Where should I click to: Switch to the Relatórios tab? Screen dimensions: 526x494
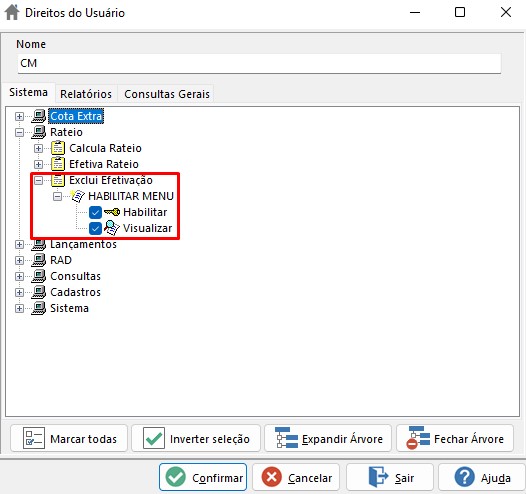point(86,94)
